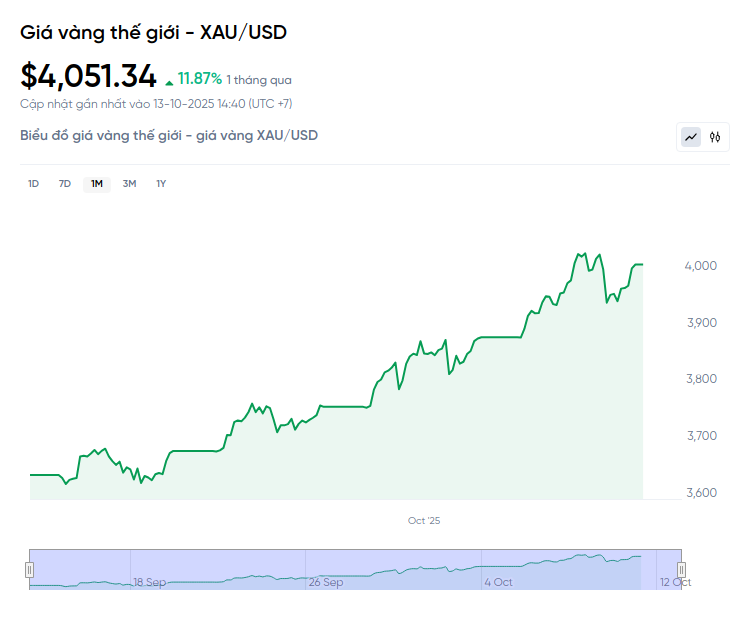
Task: Click the "Cập nhật gần nhất" update timestamp
Action: (156, 104)
